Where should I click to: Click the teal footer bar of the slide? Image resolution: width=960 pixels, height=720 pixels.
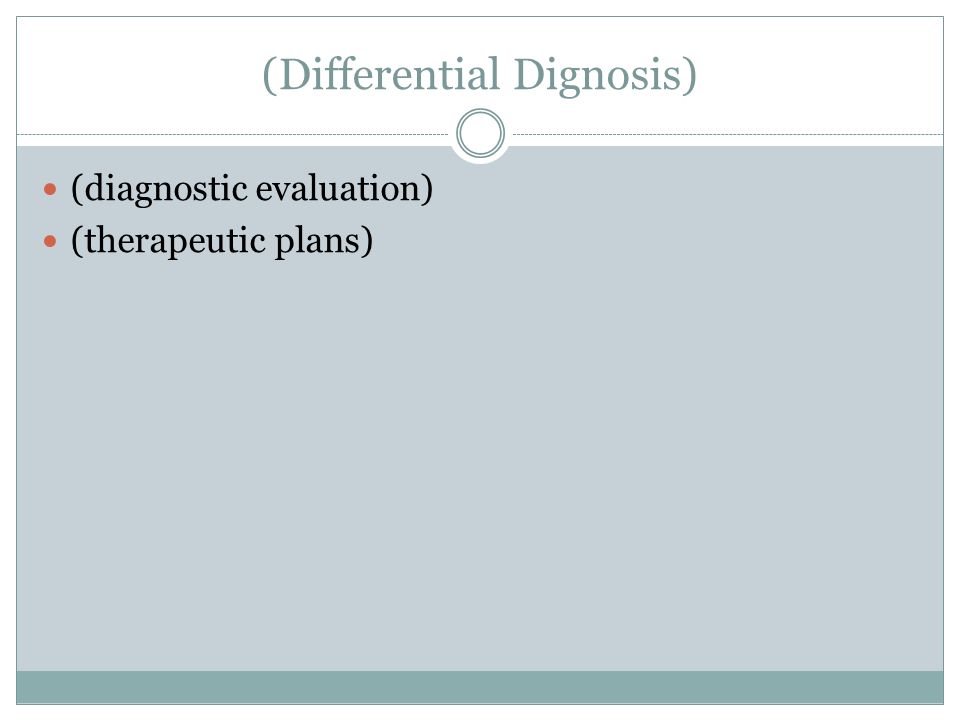click(x=480, y=687)
